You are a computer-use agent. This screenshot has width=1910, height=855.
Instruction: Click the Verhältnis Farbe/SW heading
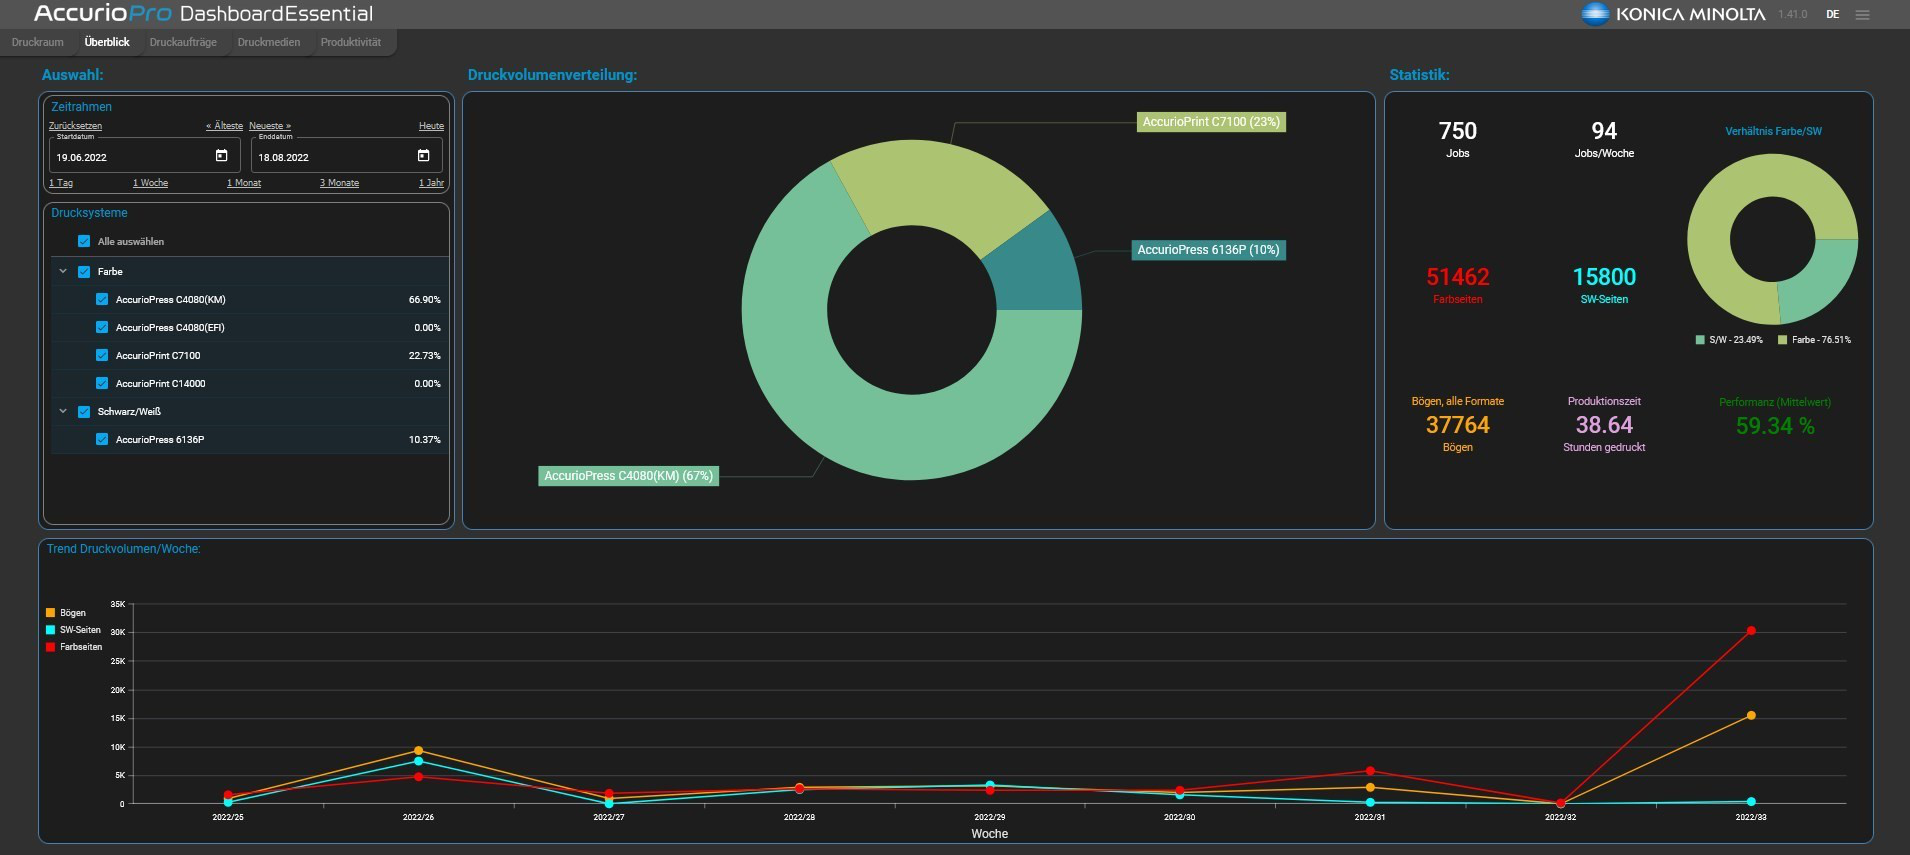(1773, 131)
